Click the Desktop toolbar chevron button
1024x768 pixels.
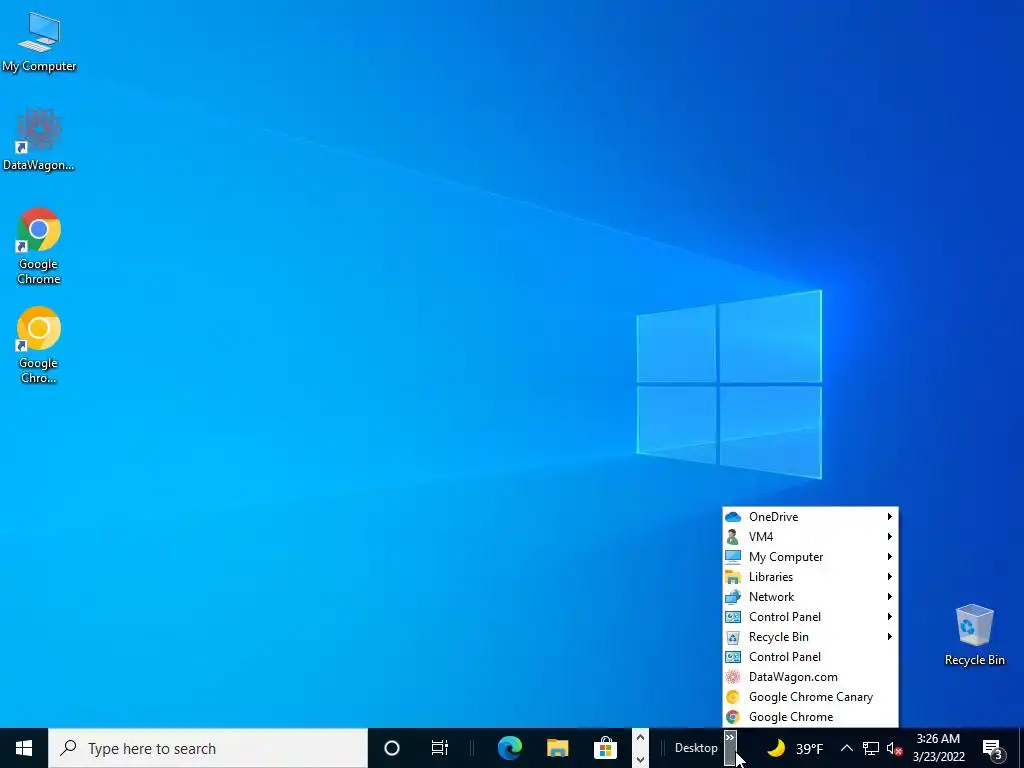coord(730,748)
